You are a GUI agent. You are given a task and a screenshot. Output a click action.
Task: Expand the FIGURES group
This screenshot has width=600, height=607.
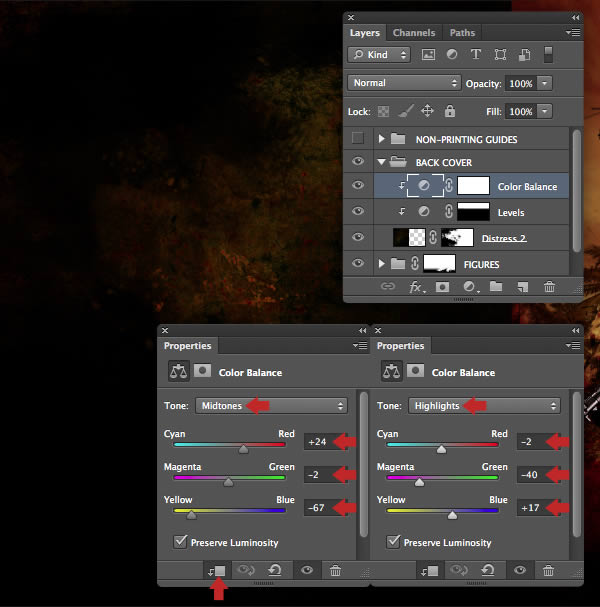coord(381,264)
